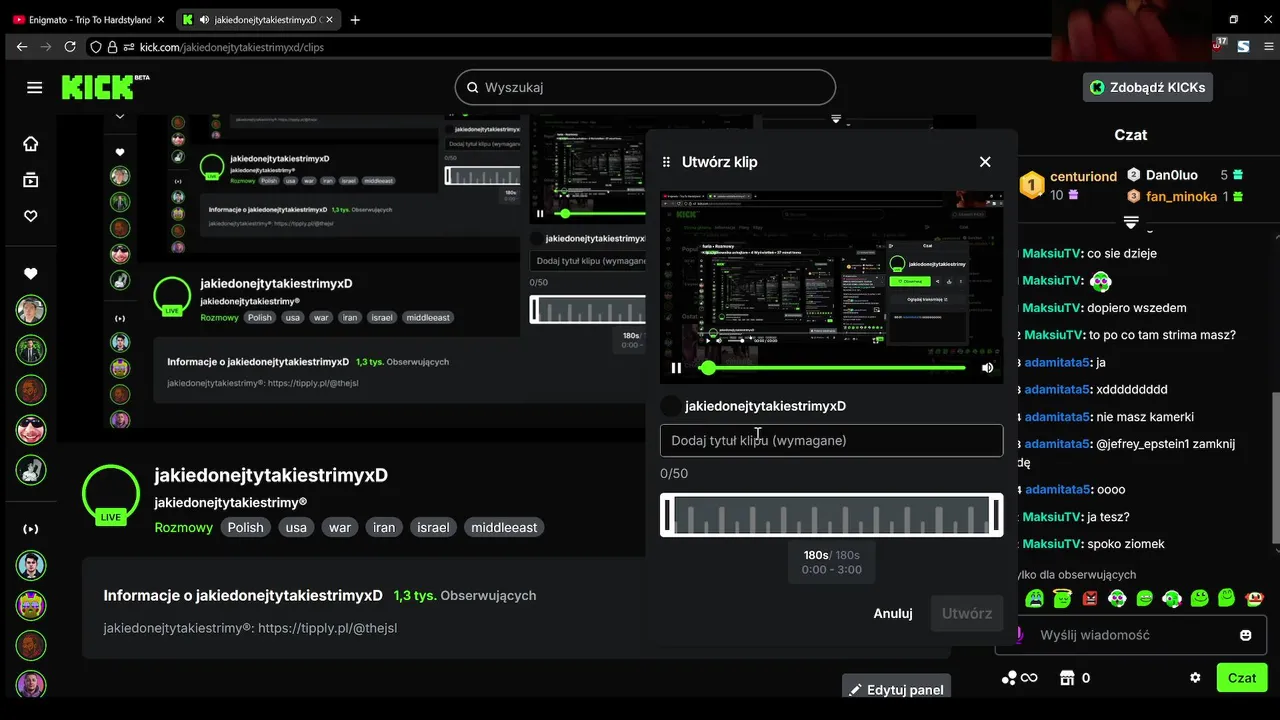Go back in browser history
The width and height of the screenshot is (1280, 720).
pyautogui.click(x=22, y=47)
